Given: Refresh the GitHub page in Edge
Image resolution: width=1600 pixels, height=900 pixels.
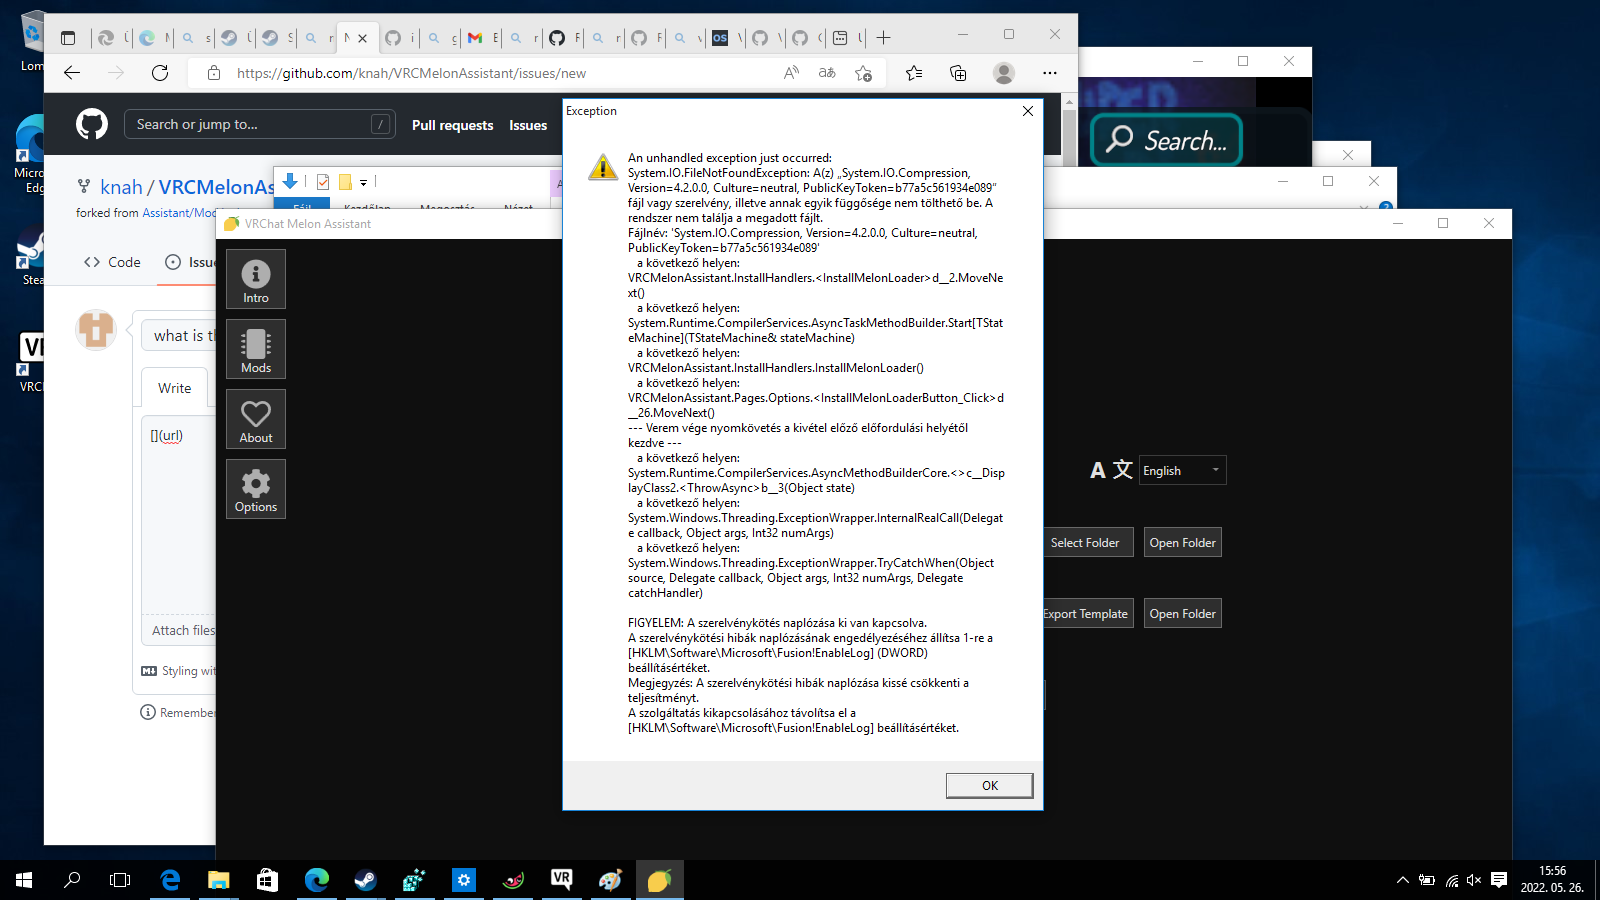Looking at the screenshot, I should 160,73.
